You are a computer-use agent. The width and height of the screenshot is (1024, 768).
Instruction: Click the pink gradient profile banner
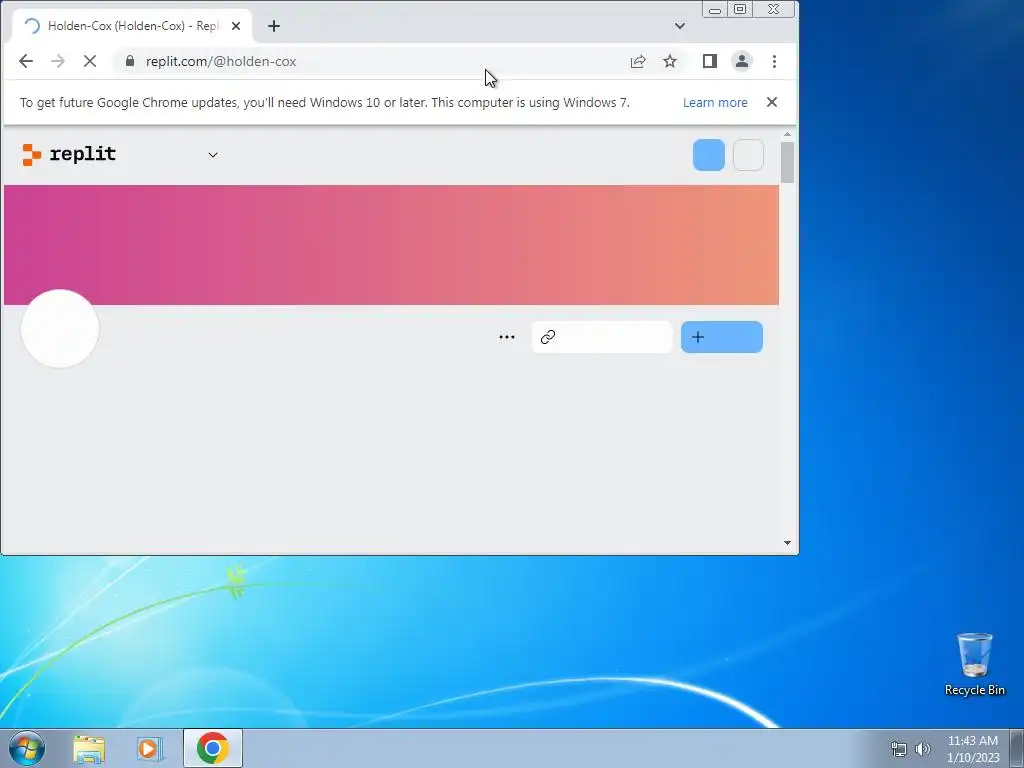(x=391, y=245)
